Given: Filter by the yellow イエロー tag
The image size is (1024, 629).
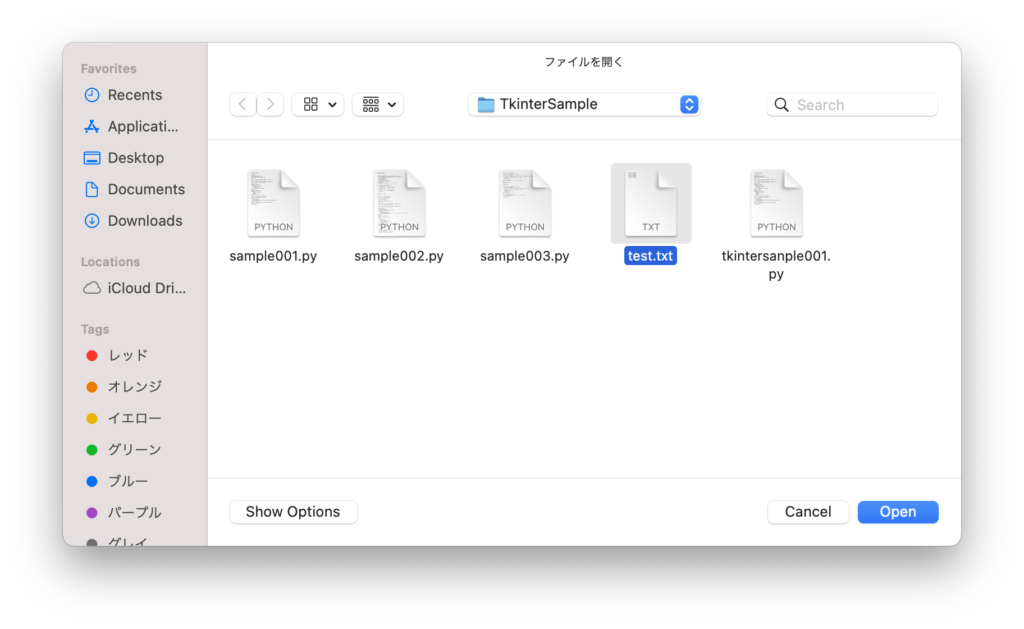Looking at the screenshot, I should click(x=124, y=418).
